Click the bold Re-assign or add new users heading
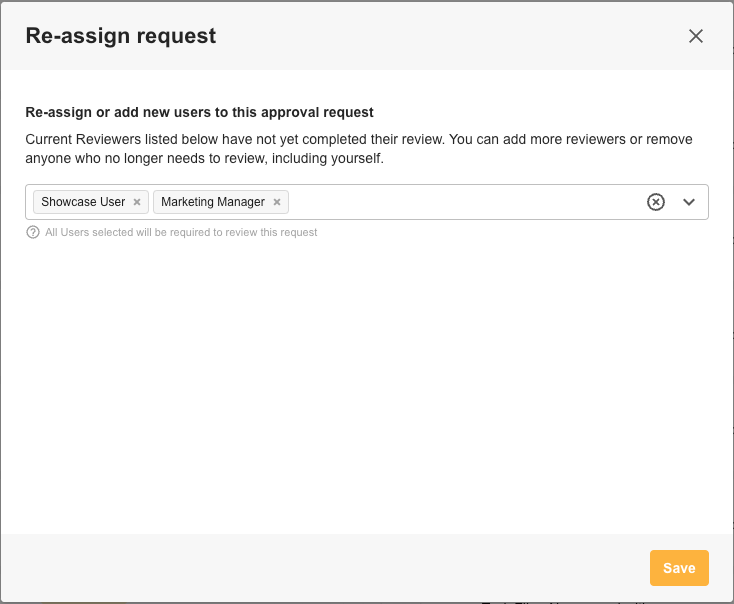Screen dimensions: 734x604 pyautogui.click(x=200, y=113)
